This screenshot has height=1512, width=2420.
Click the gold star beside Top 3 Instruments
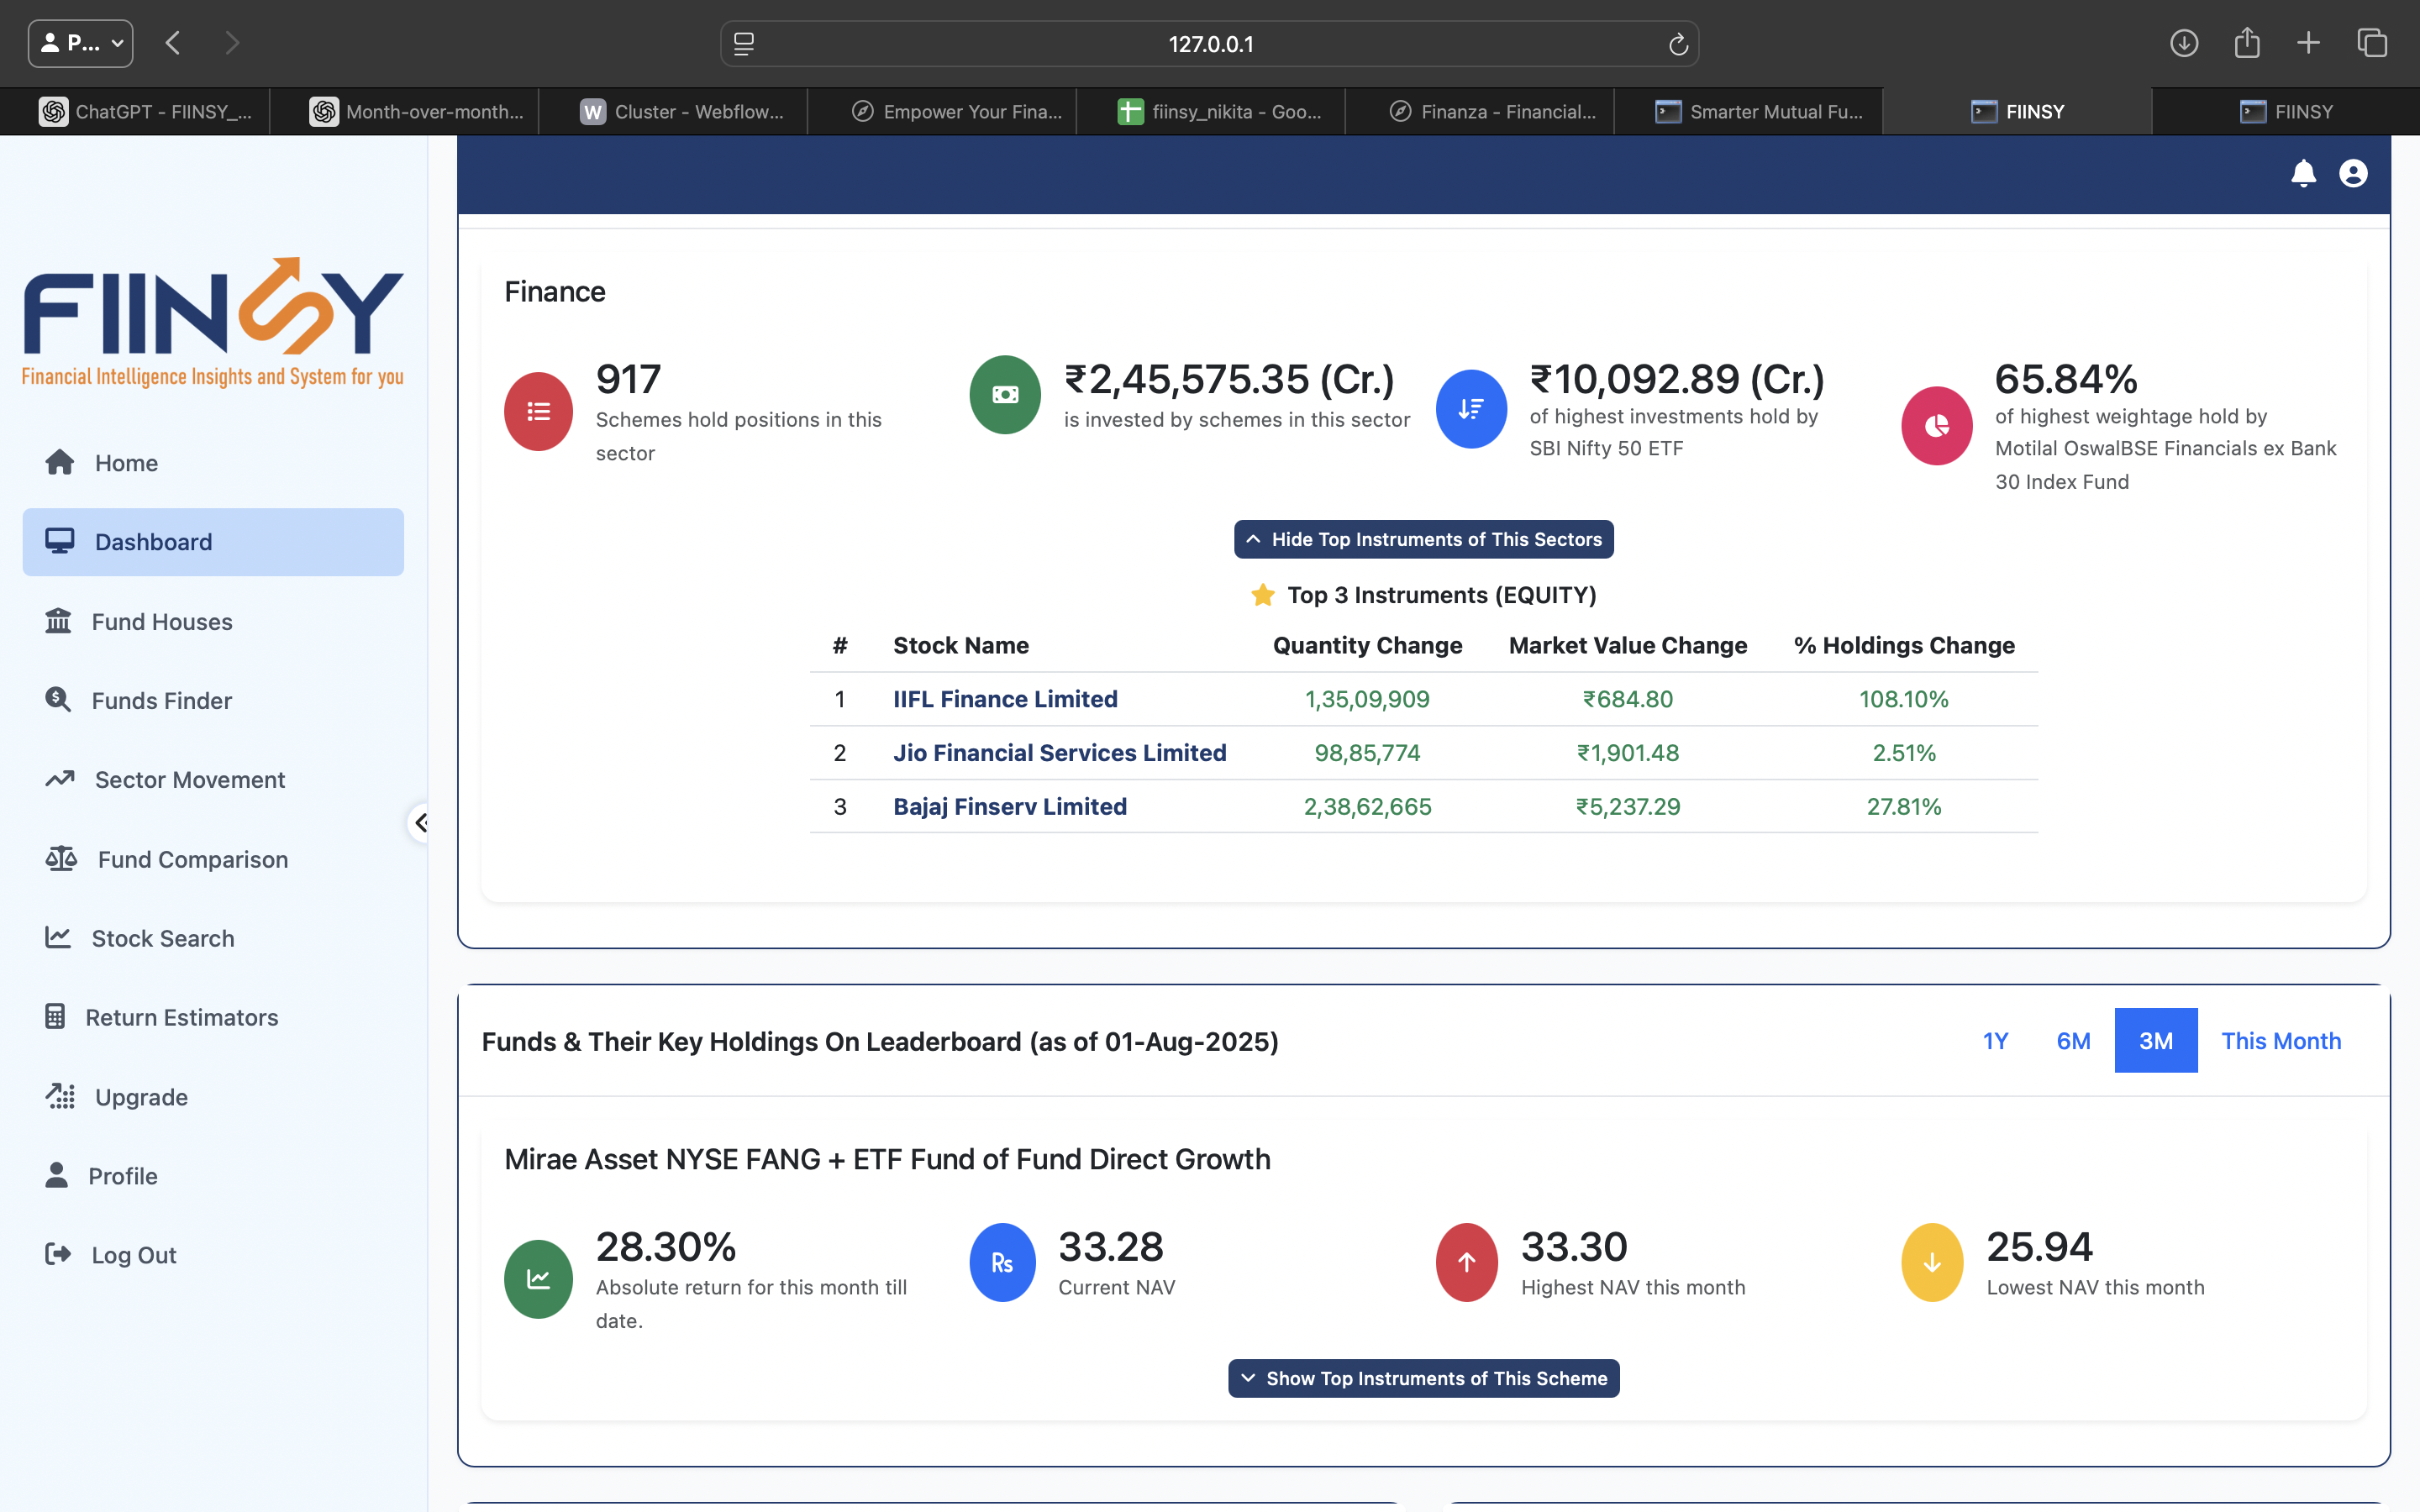(x=1263, y=595)
